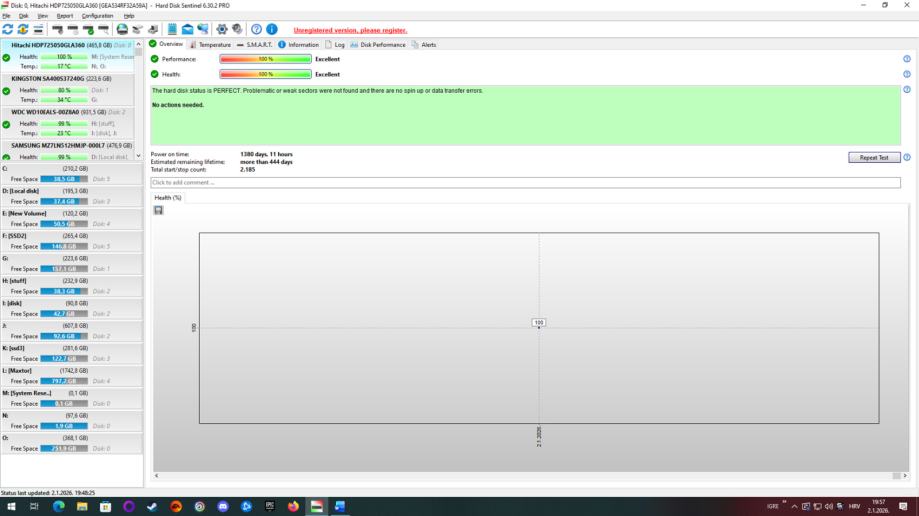Open Configuration via the blue gear icon
The height and width of the screenshot is (516, 919).
(222, 29)
